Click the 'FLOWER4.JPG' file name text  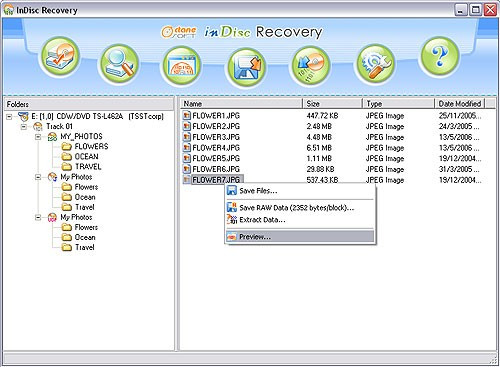216,148
